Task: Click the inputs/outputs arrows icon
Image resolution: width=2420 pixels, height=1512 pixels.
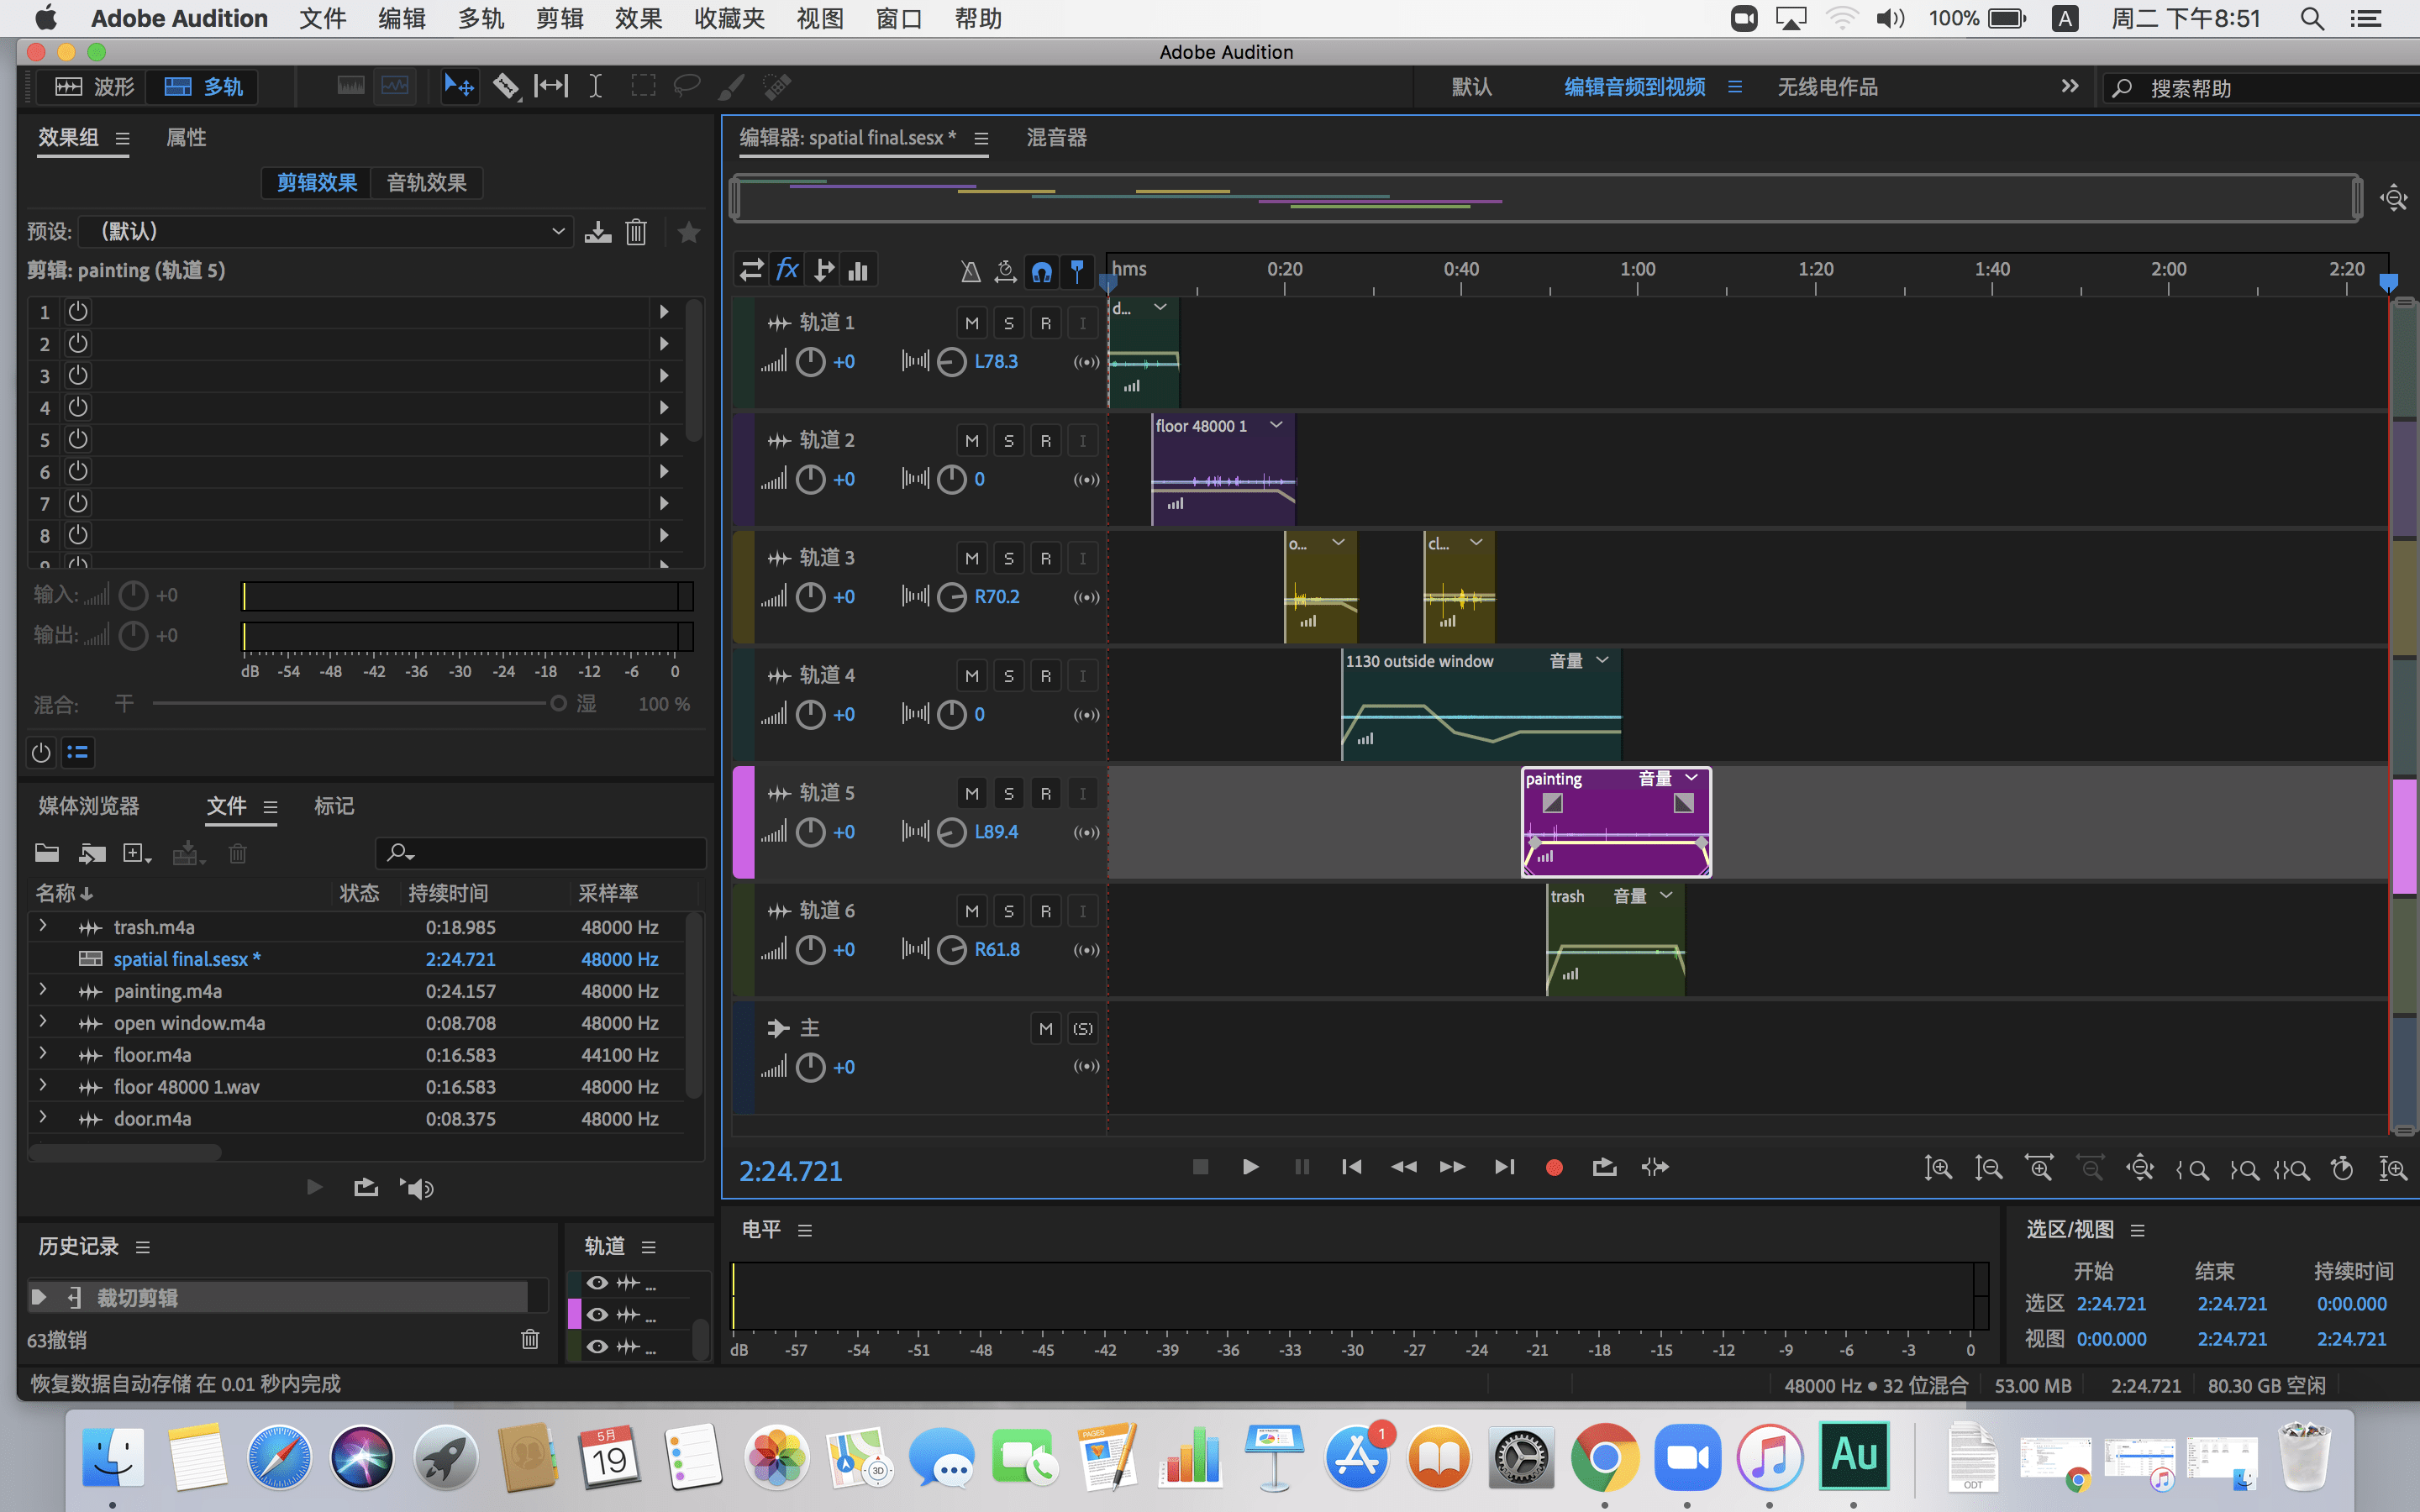Action: tap(751, 270)
